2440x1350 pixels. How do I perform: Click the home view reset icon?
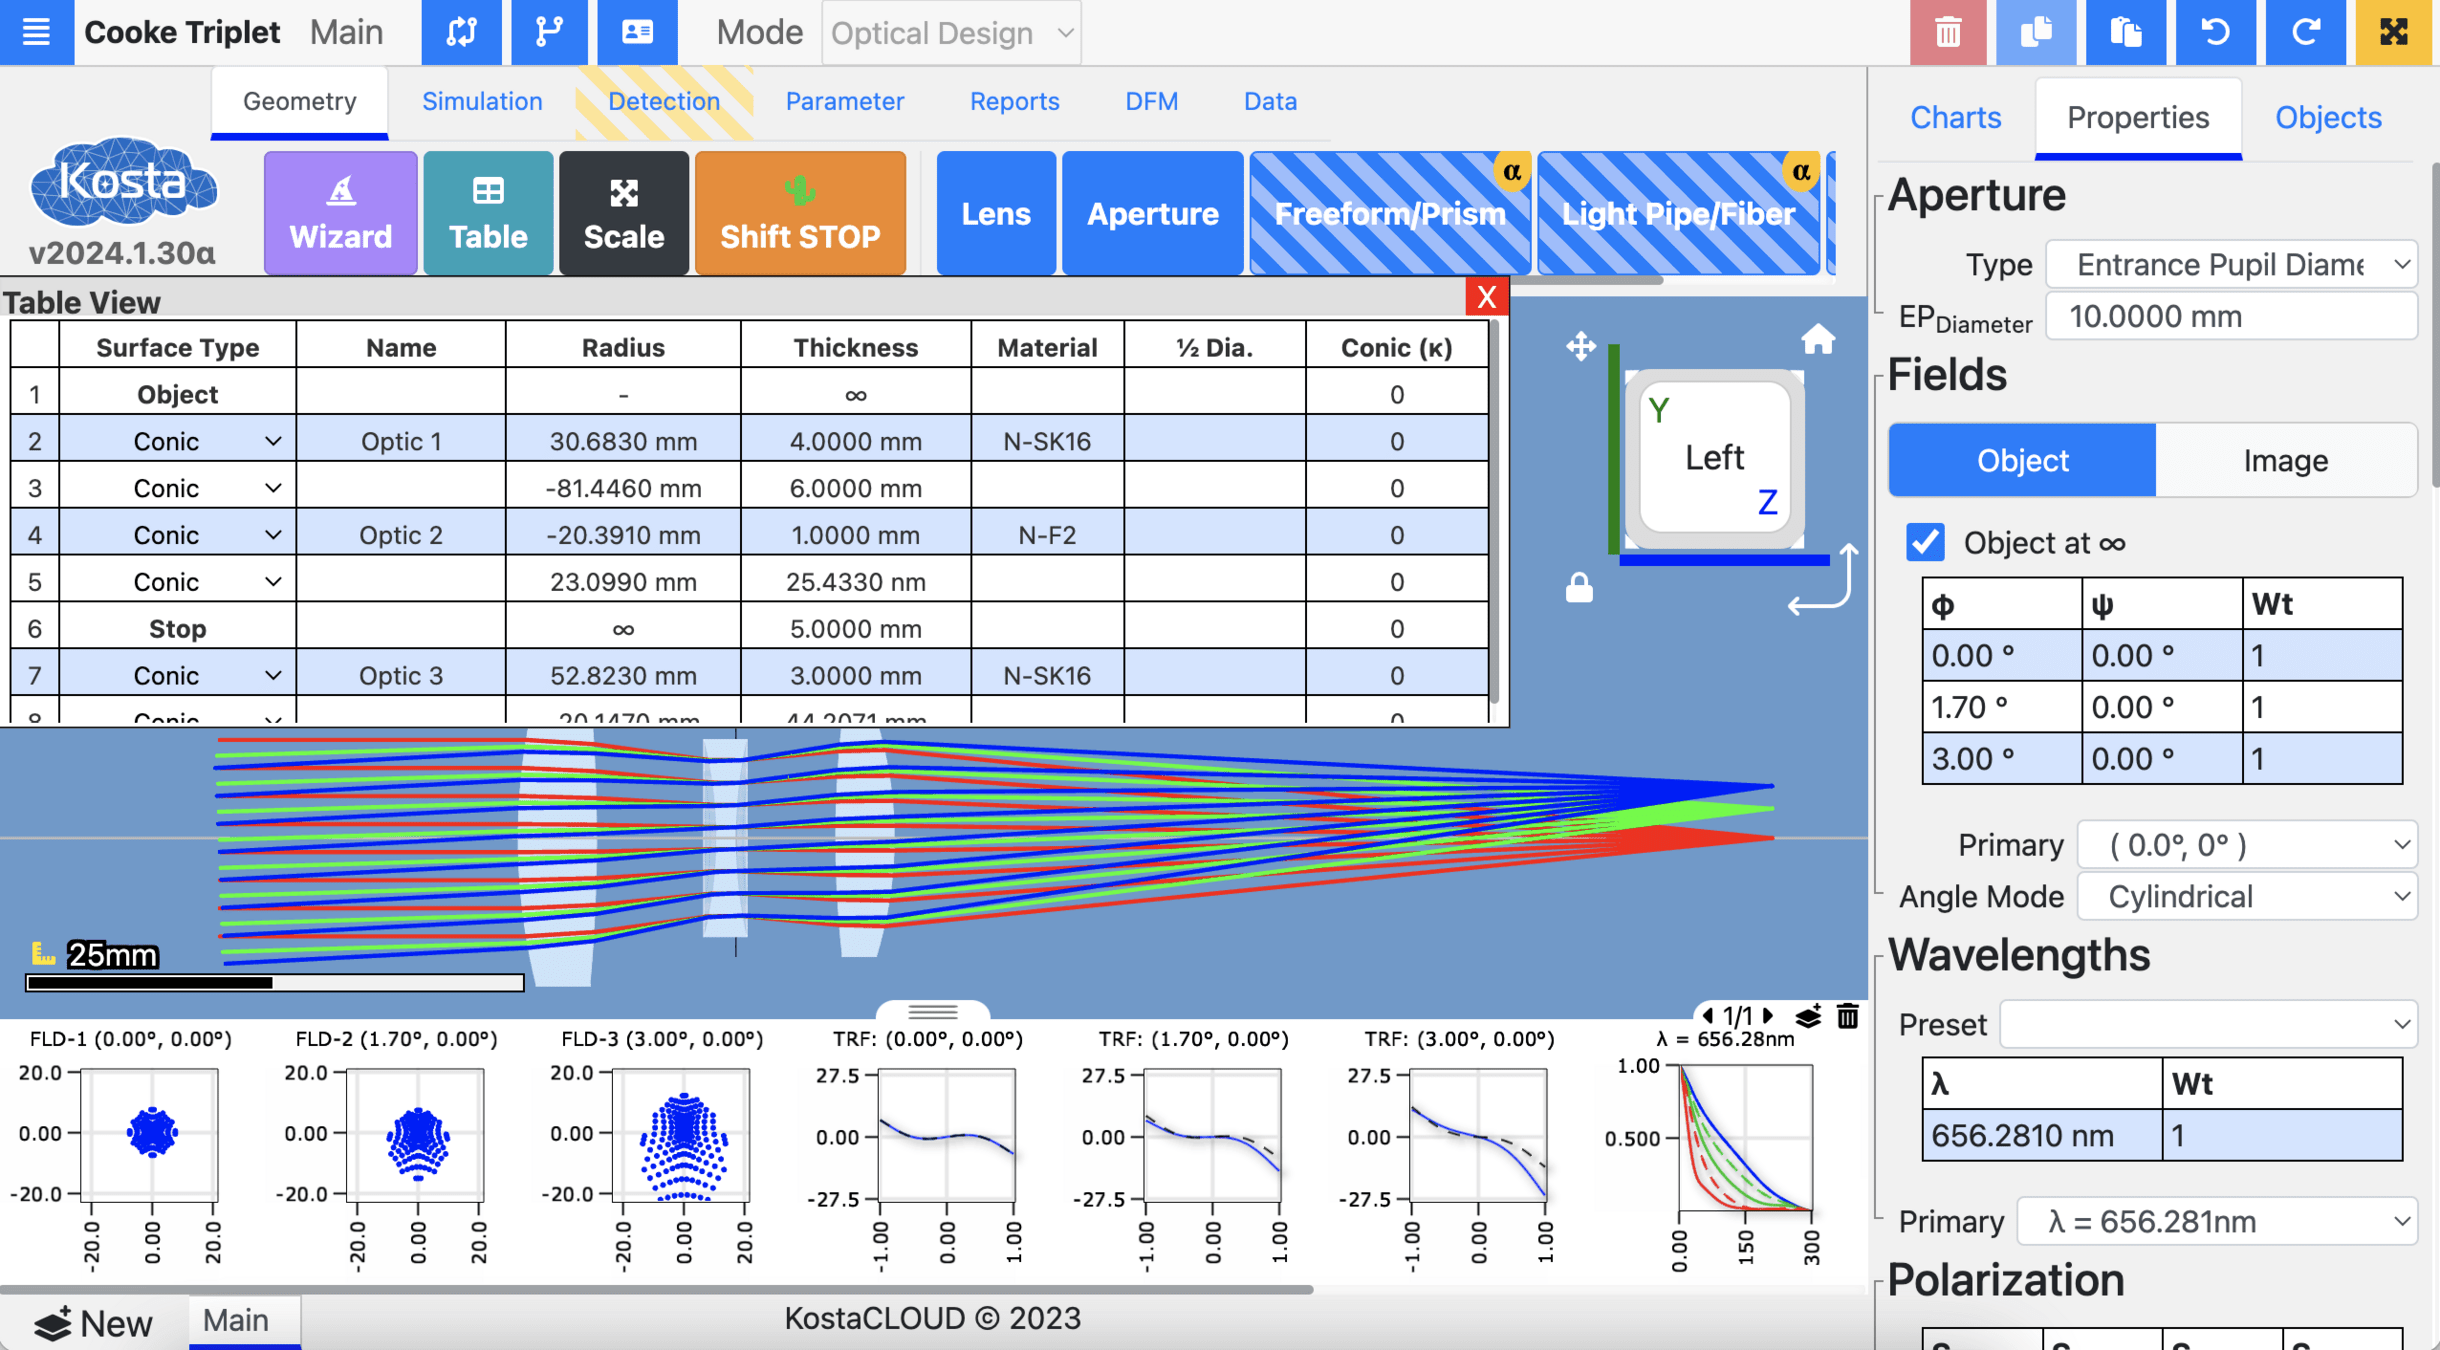(1817, 341)
